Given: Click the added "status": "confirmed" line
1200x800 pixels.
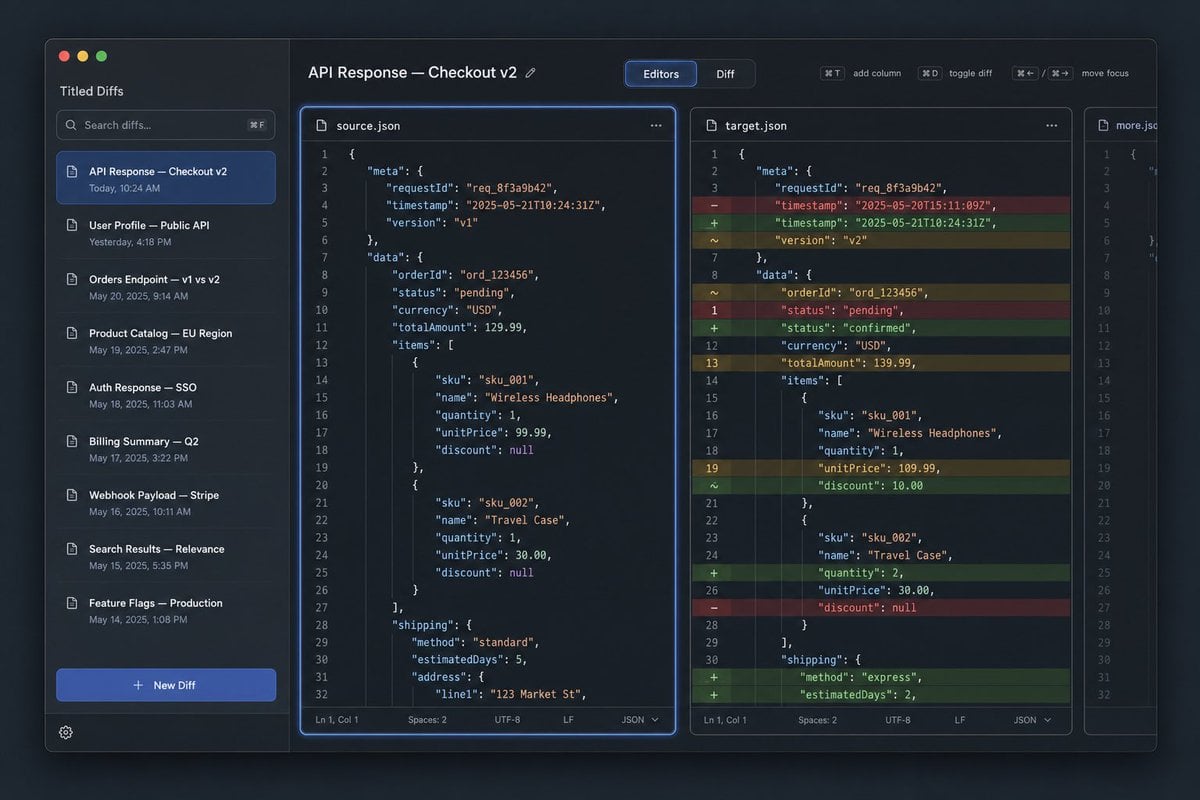Looking at the screenshot, I should pyautogui.click(x=880, y=328).
